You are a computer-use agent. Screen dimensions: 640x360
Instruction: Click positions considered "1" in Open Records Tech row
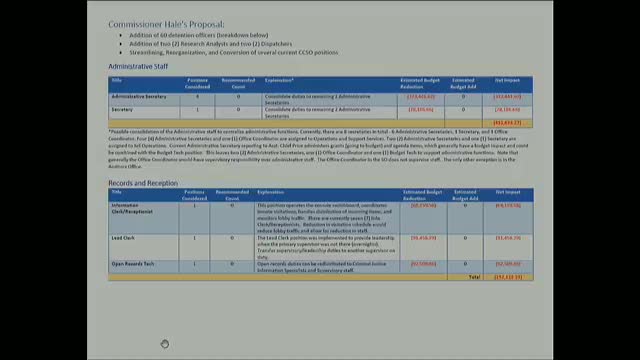[x=195, y=264]
